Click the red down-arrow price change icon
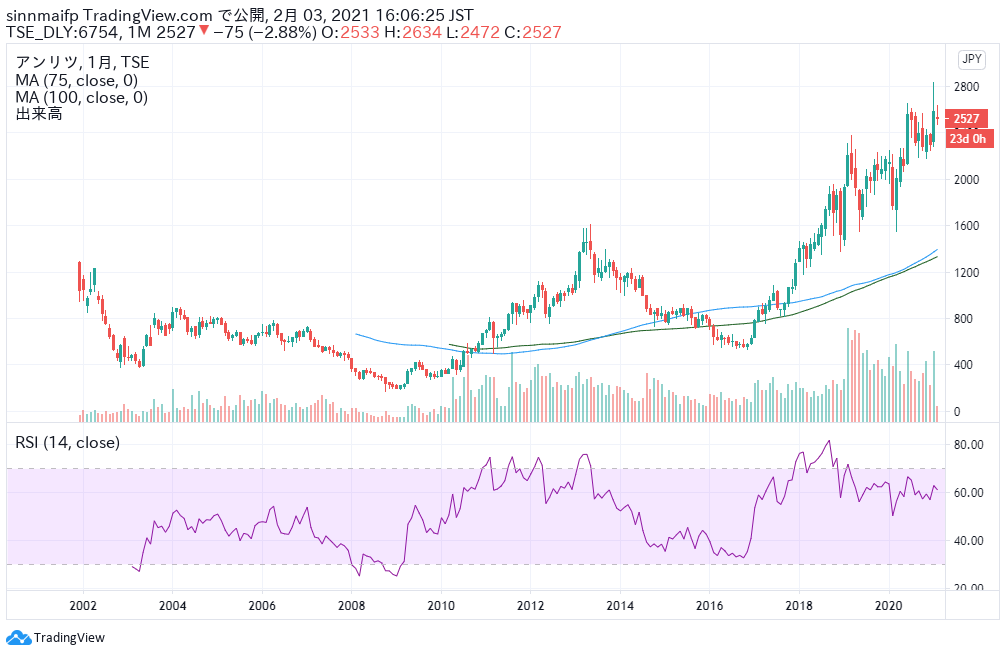 pyautogui.click(x=203, y=30)
